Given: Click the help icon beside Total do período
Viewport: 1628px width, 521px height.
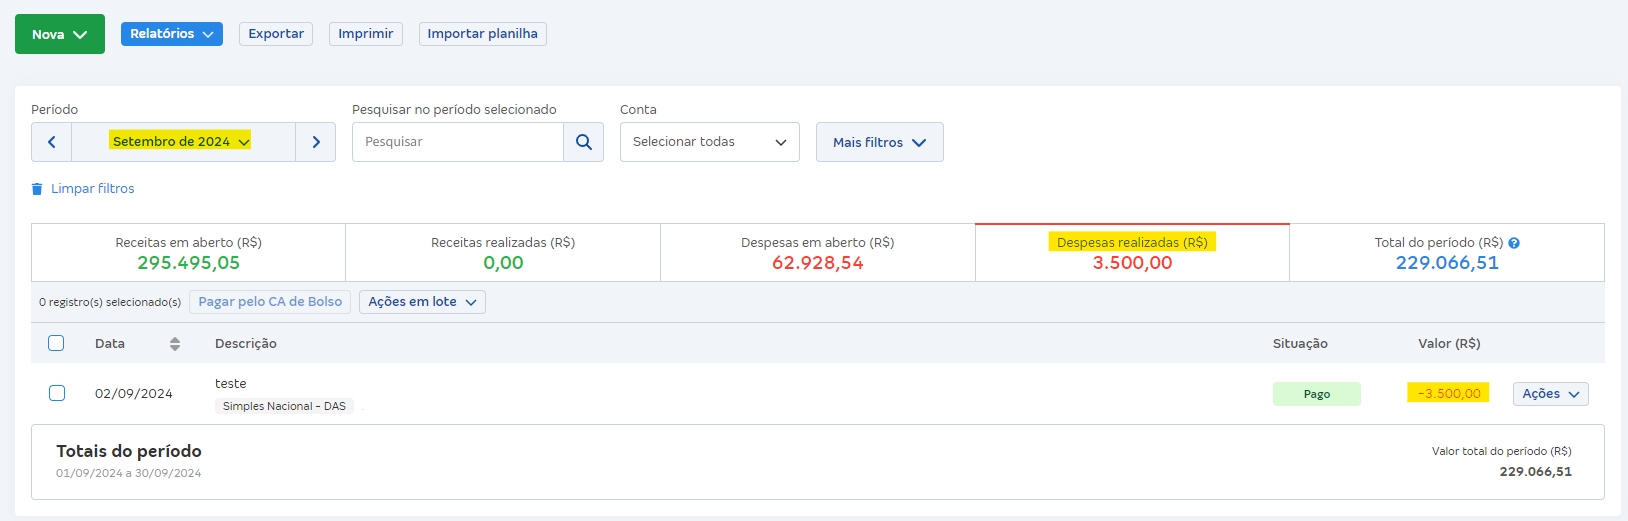Looking at the screenshot, I should (x=1514, y=243).
